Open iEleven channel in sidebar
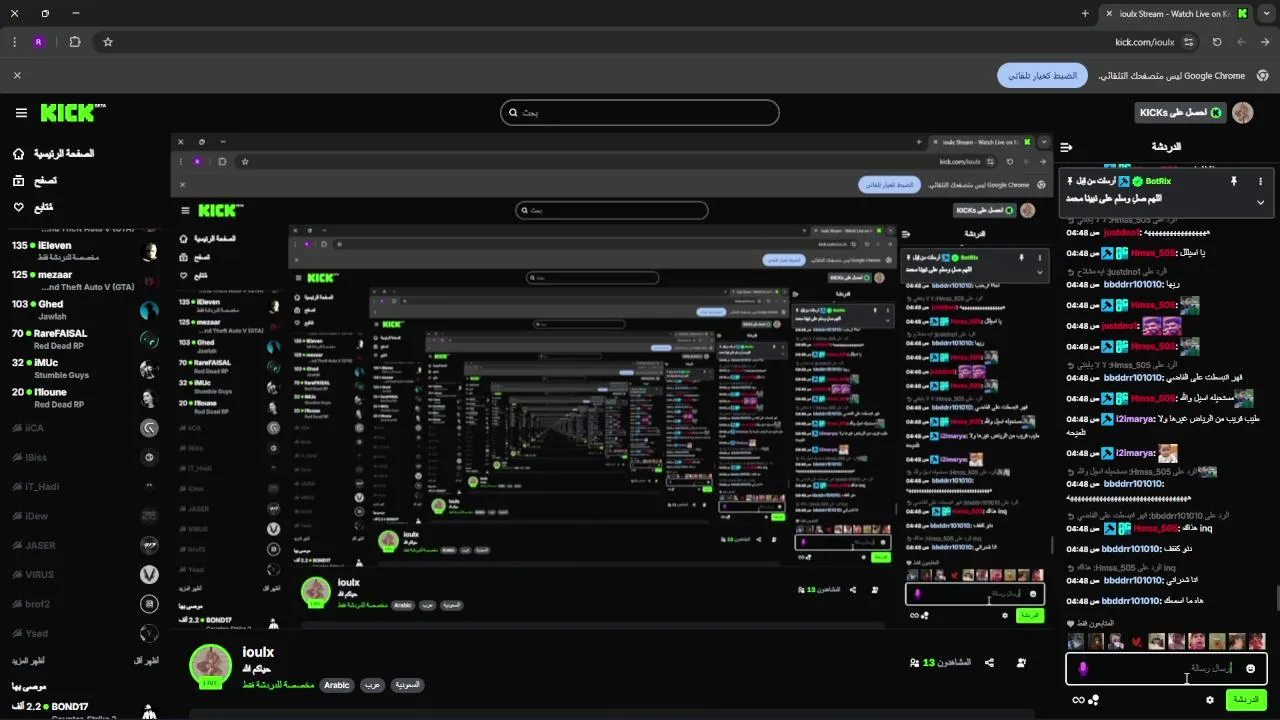The width and height of the screenshot is (1280, 720). 84,251
